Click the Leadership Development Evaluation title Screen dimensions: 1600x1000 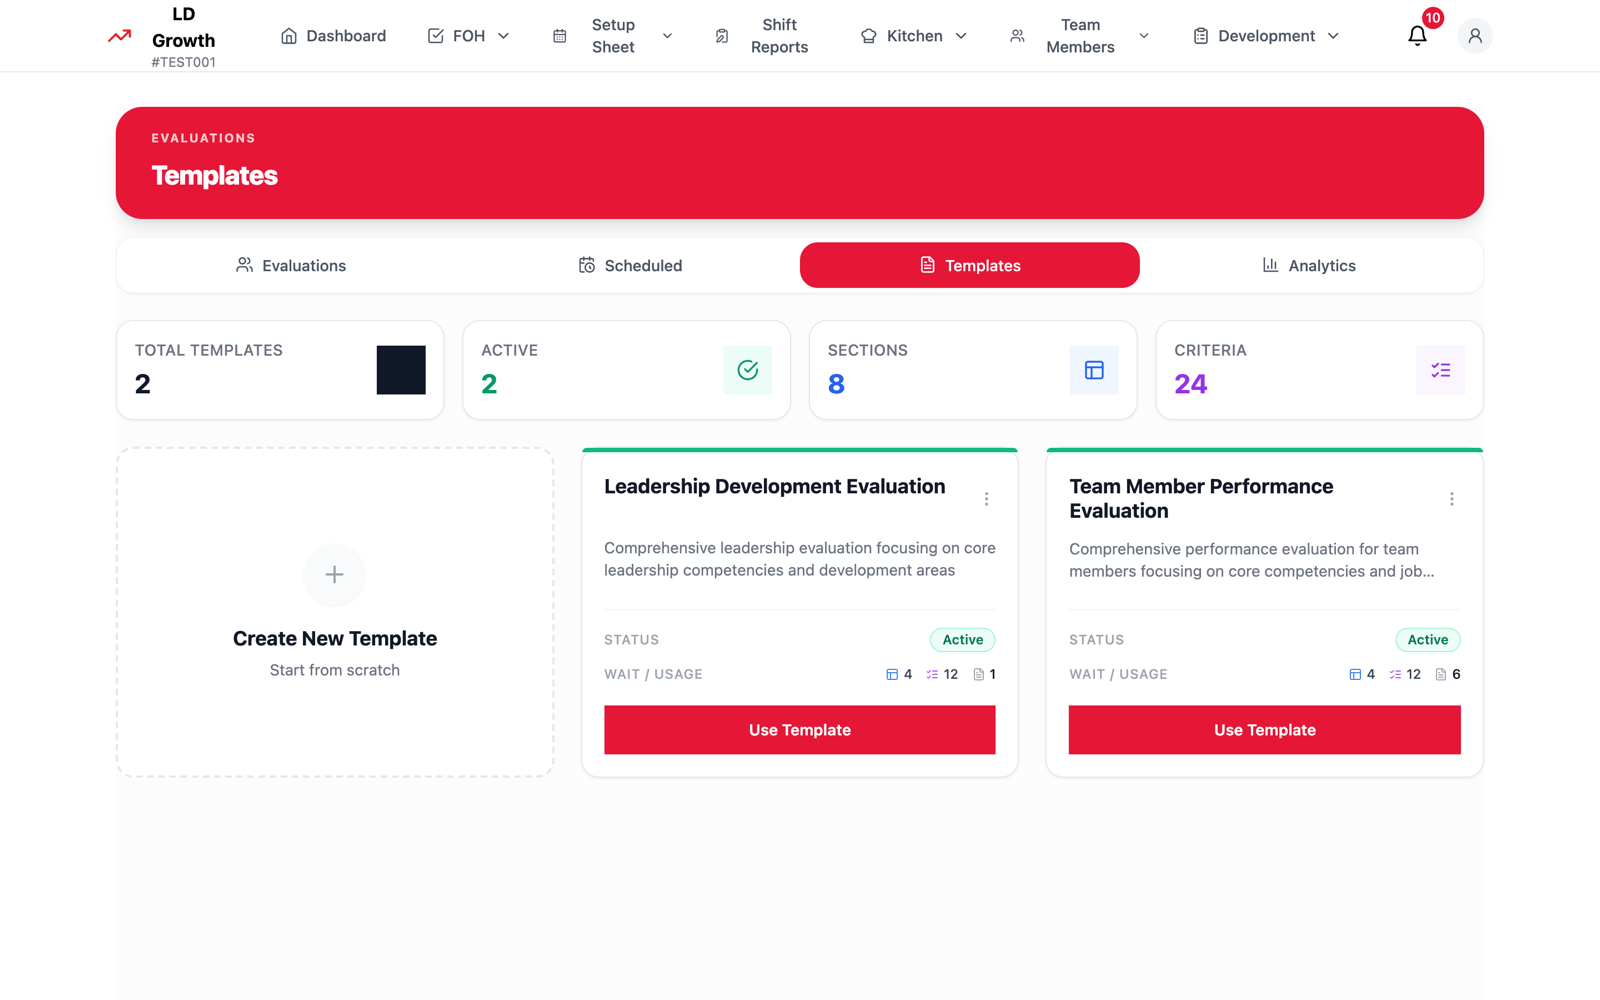[775, 486]
